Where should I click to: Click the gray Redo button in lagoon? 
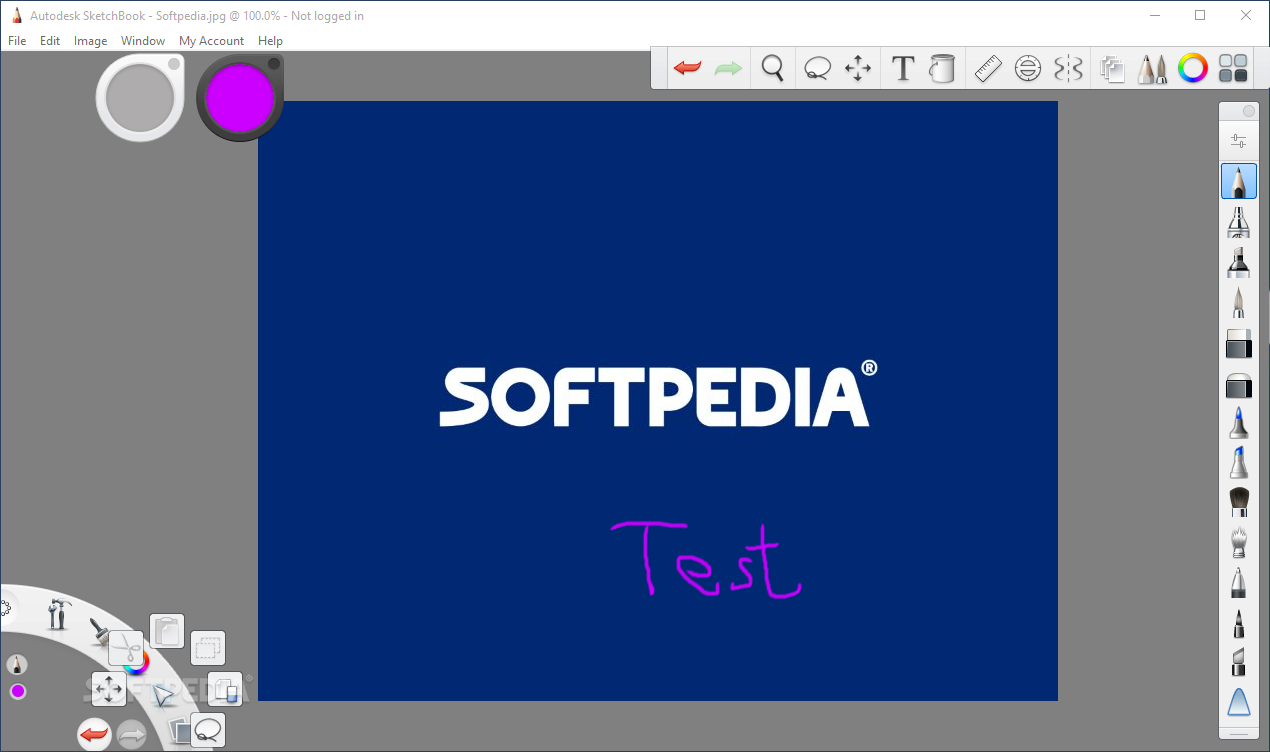coord(132,735)
